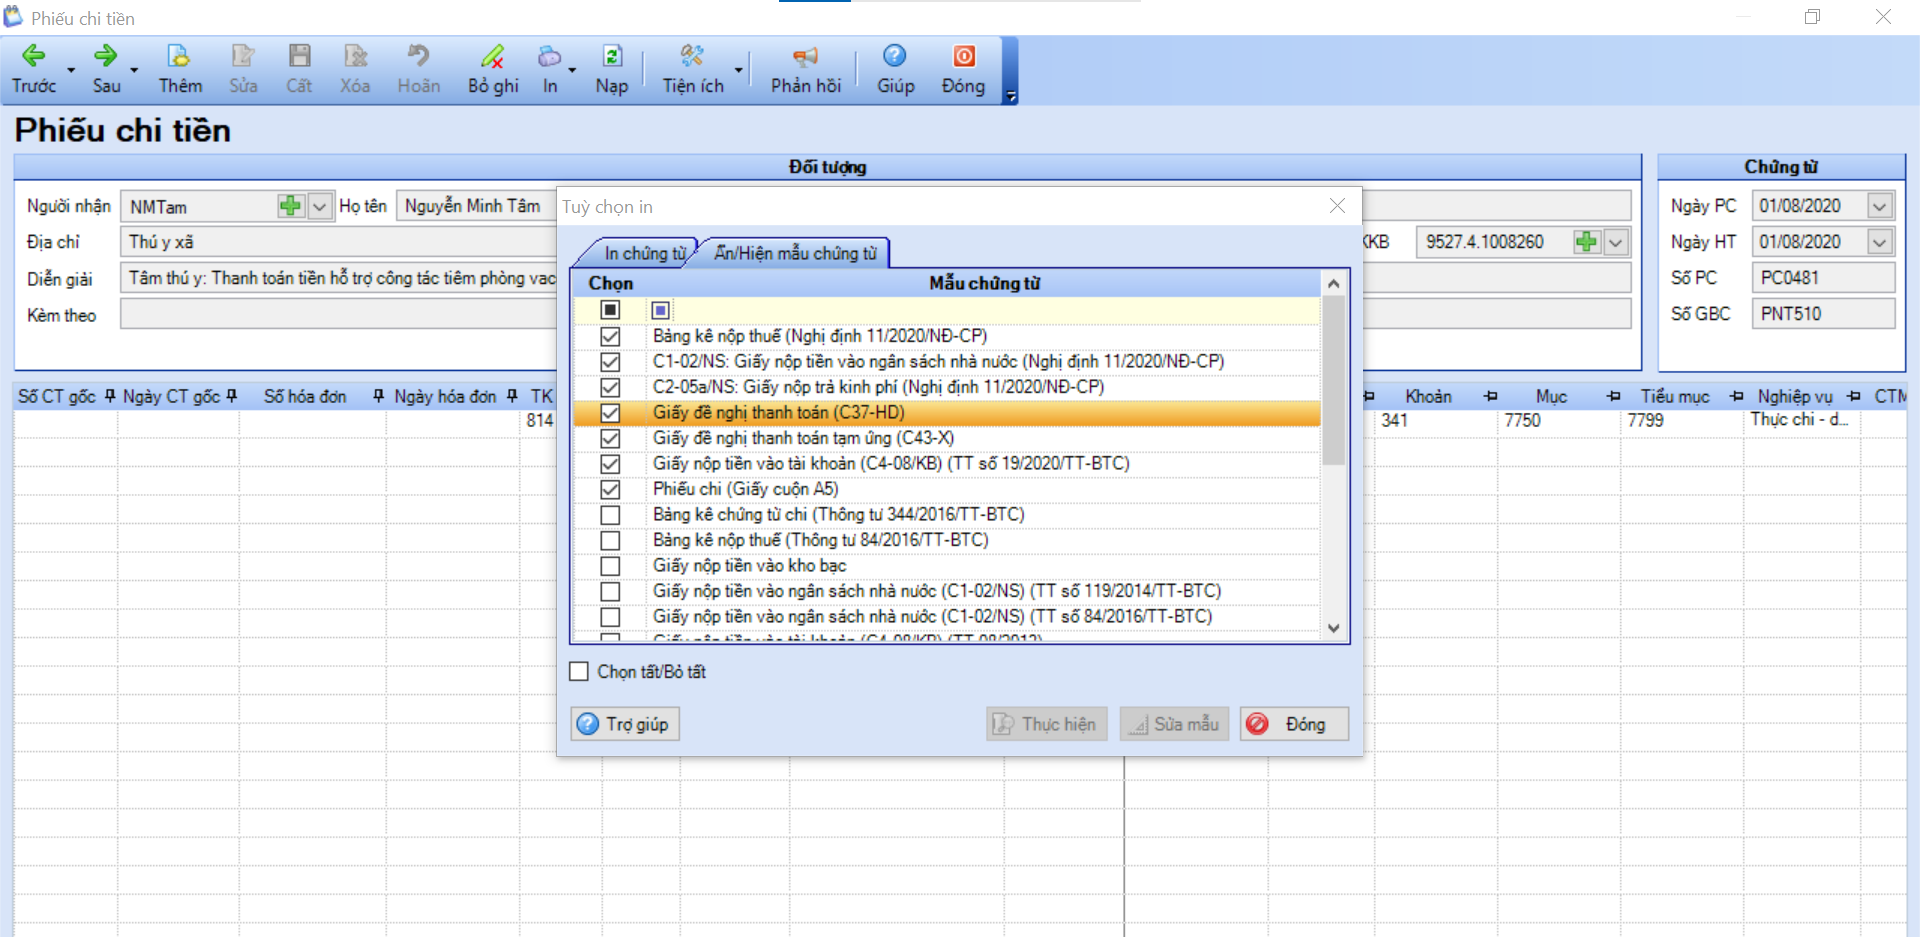Uncheck Giấy đề nghị thanh toán (C37-HD)
1920x937 pixels.
coord(610,413)
